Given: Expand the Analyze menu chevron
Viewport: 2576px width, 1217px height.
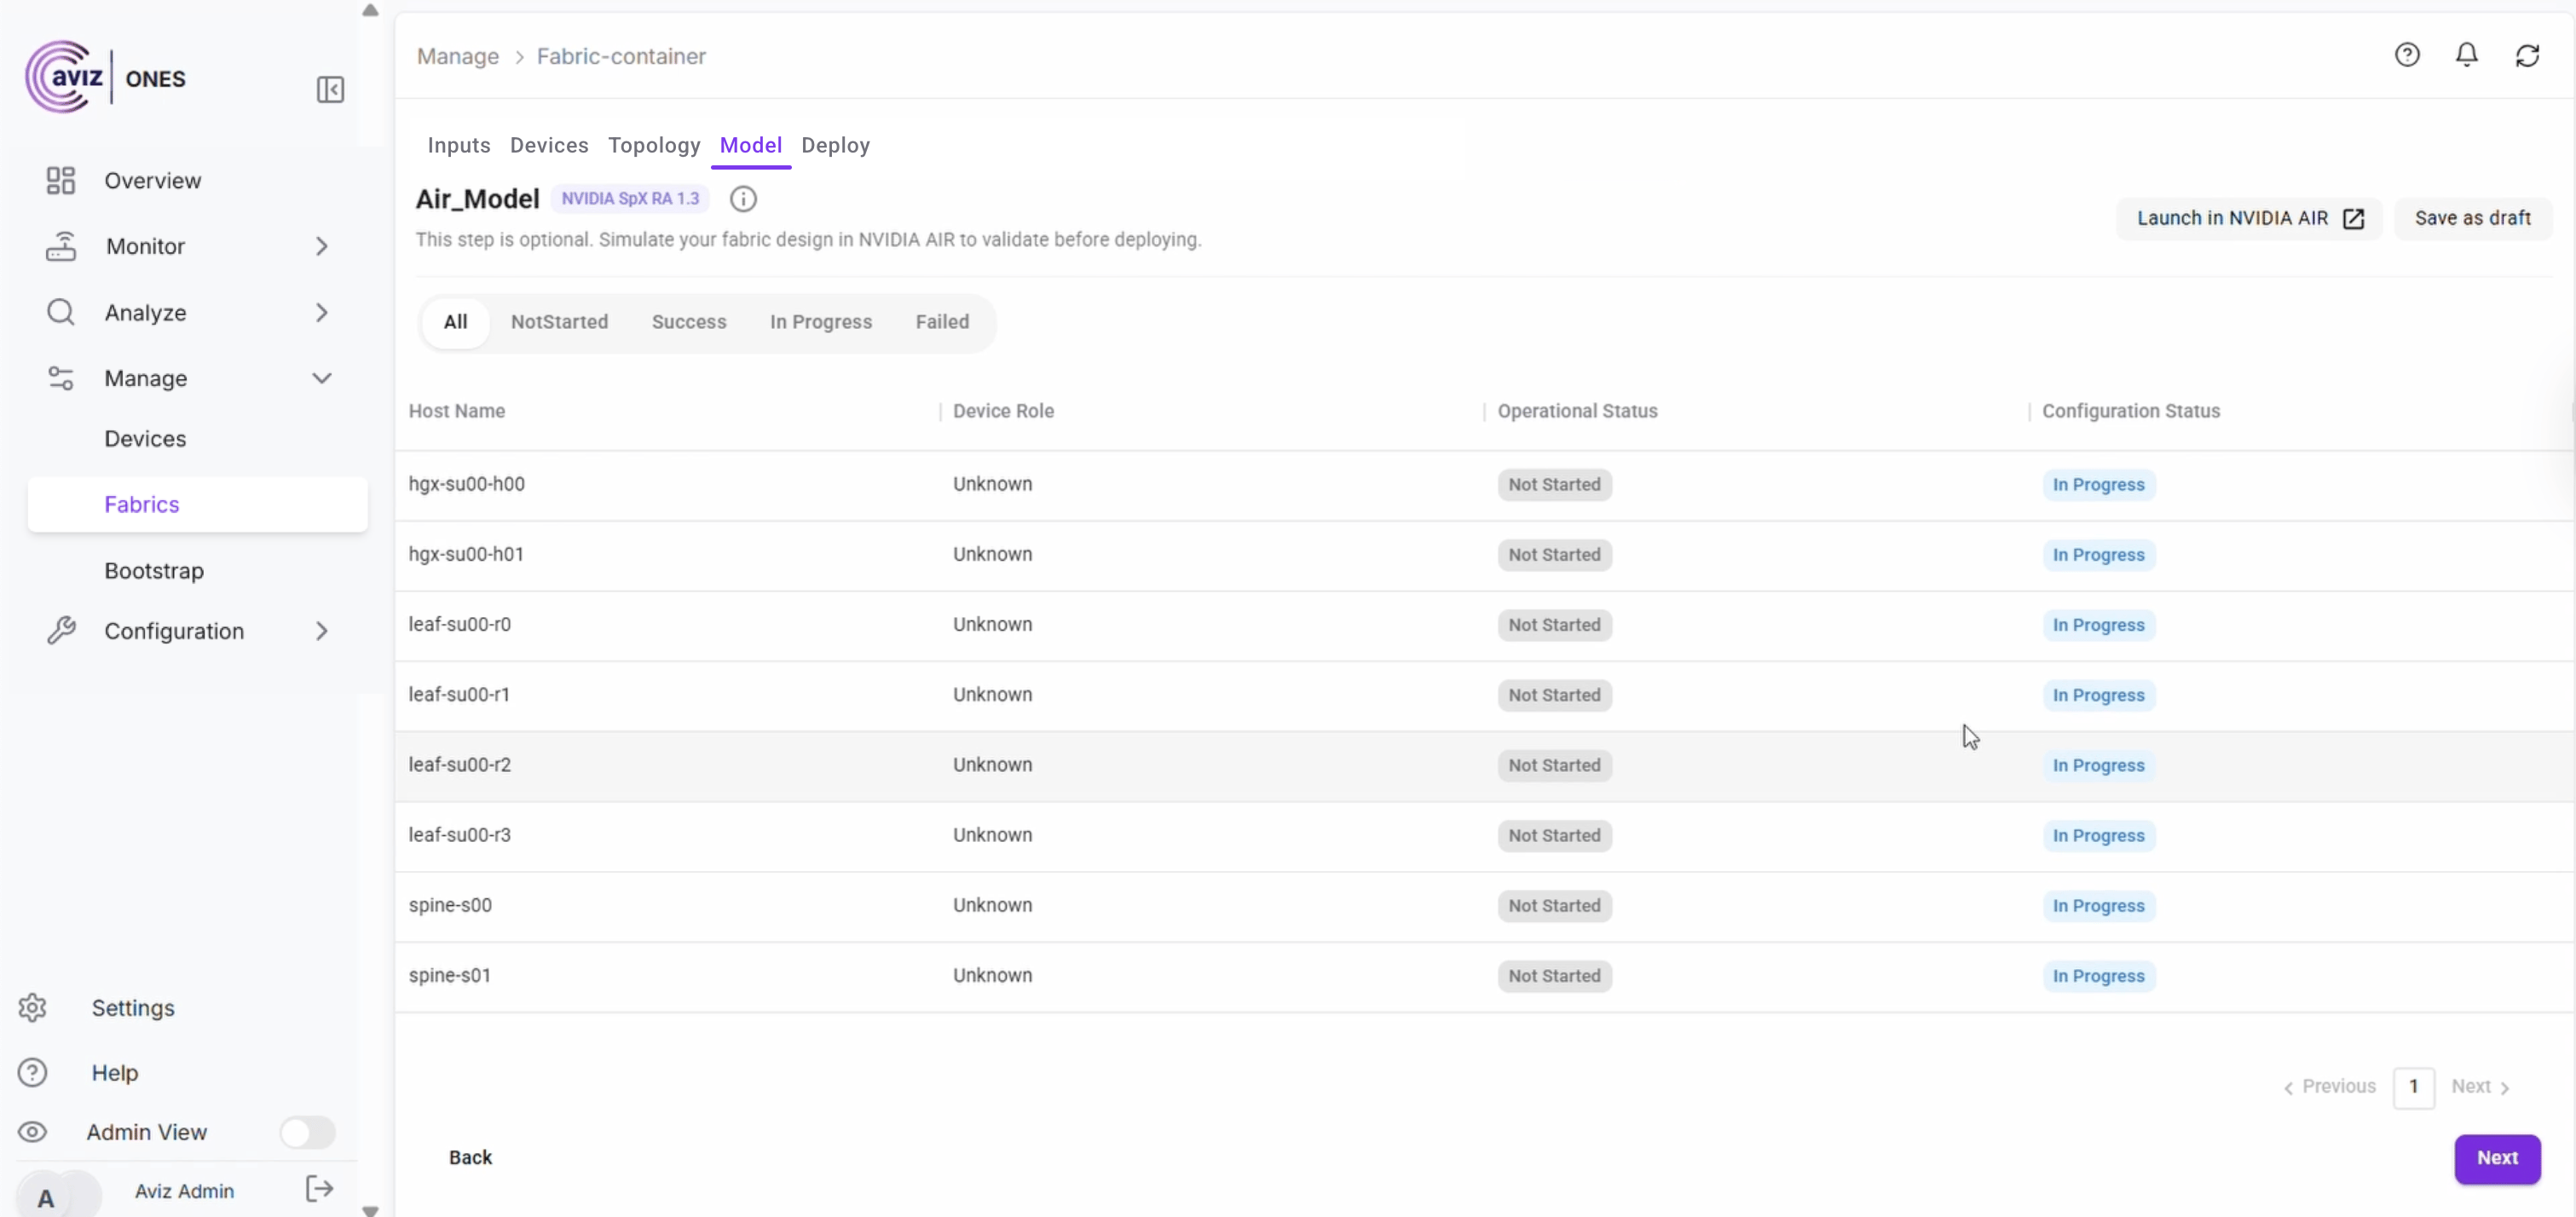Looking at the screenshot, I should click(x=321, y=313).
